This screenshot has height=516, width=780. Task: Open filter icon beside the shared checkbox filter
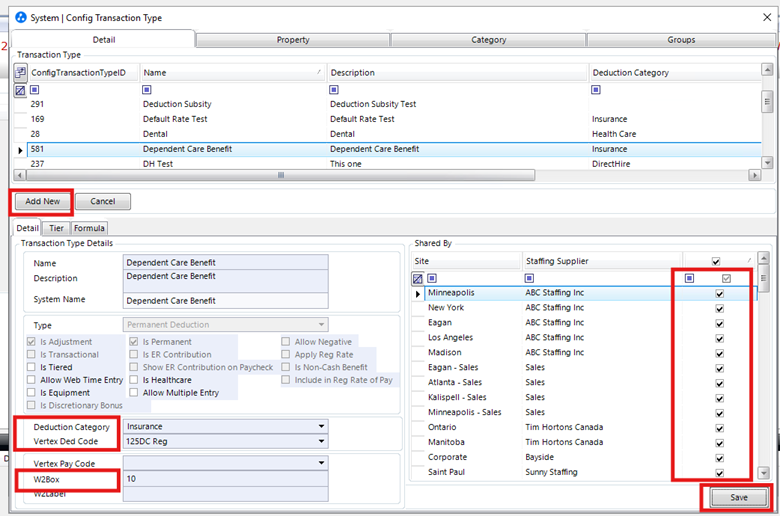(x=689, y=278)
